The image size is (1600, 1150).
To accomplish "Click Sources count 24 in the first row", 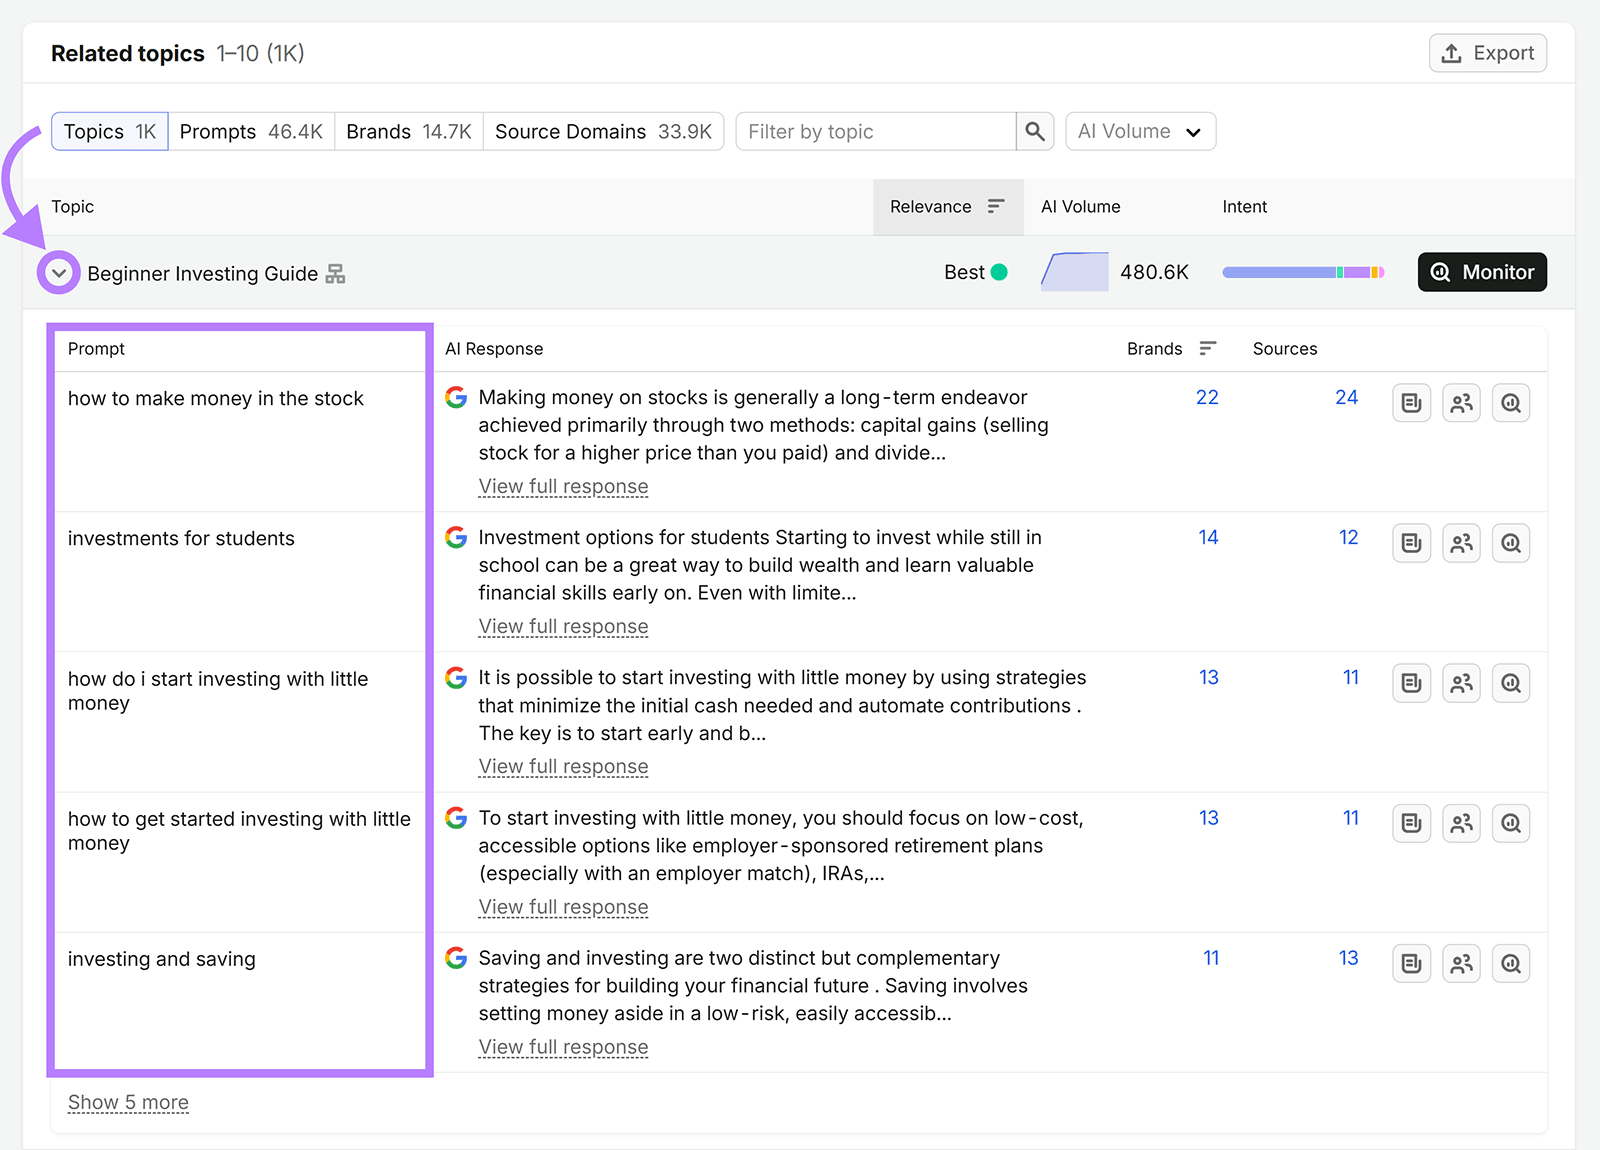I will (1347, 397).
